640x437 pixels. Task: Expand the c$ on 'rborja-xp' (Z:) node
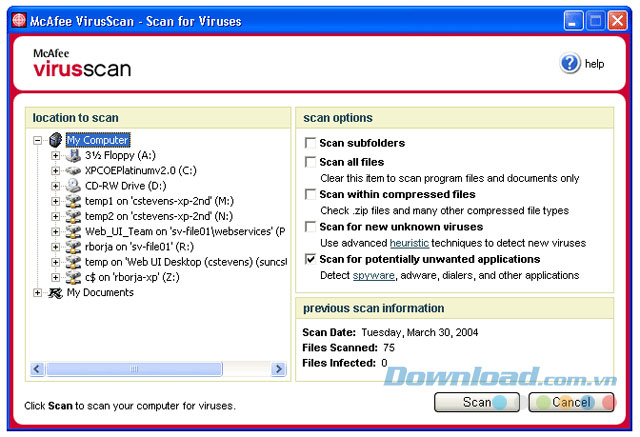[56, 277]
